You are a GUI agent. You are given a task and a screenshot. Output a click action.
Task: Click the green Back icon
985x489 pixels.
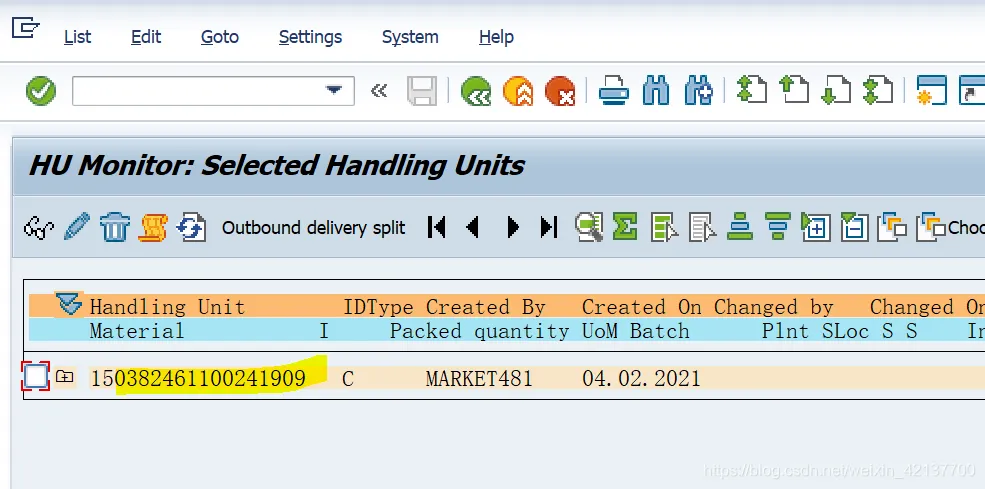tap(476, 91)
